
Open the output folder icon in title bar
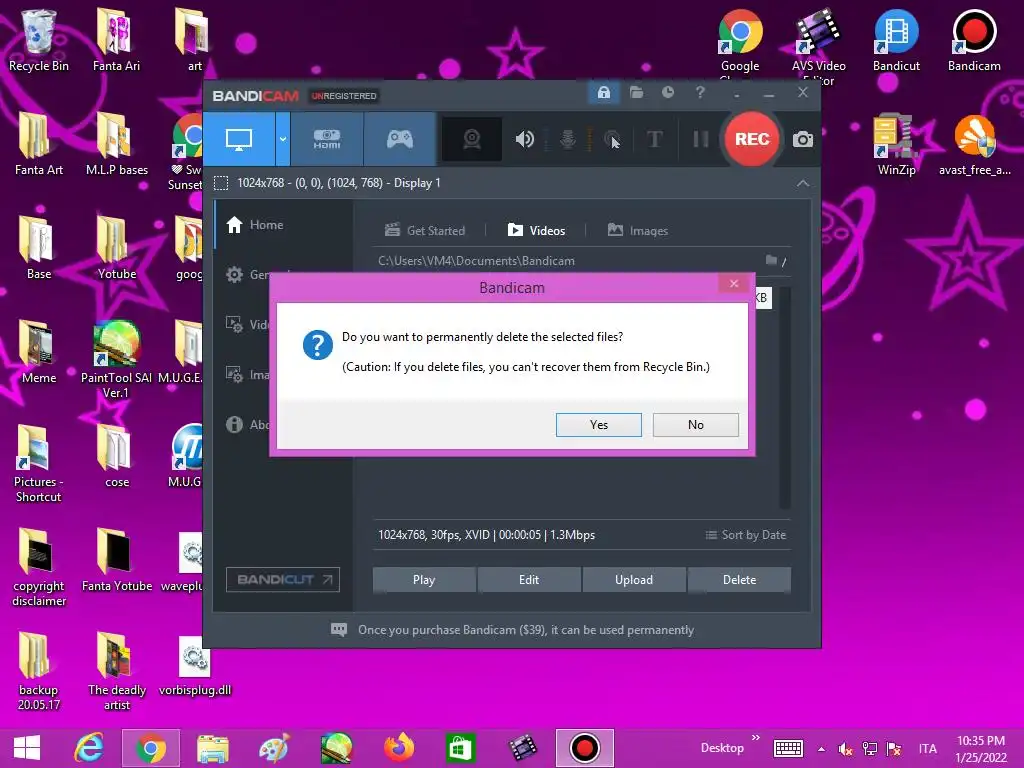(636, 93)
